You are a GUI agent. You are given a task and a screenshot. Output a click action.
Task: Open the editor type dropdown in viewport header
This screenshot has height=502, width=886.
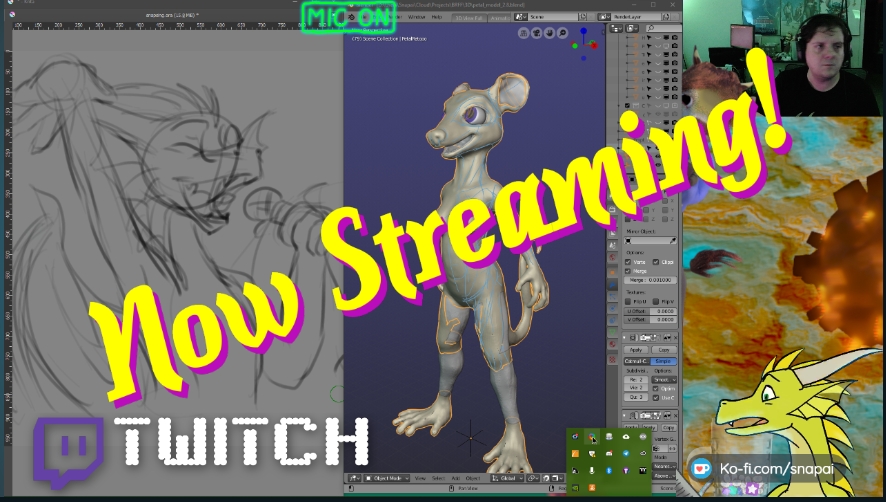click(354, 478)
